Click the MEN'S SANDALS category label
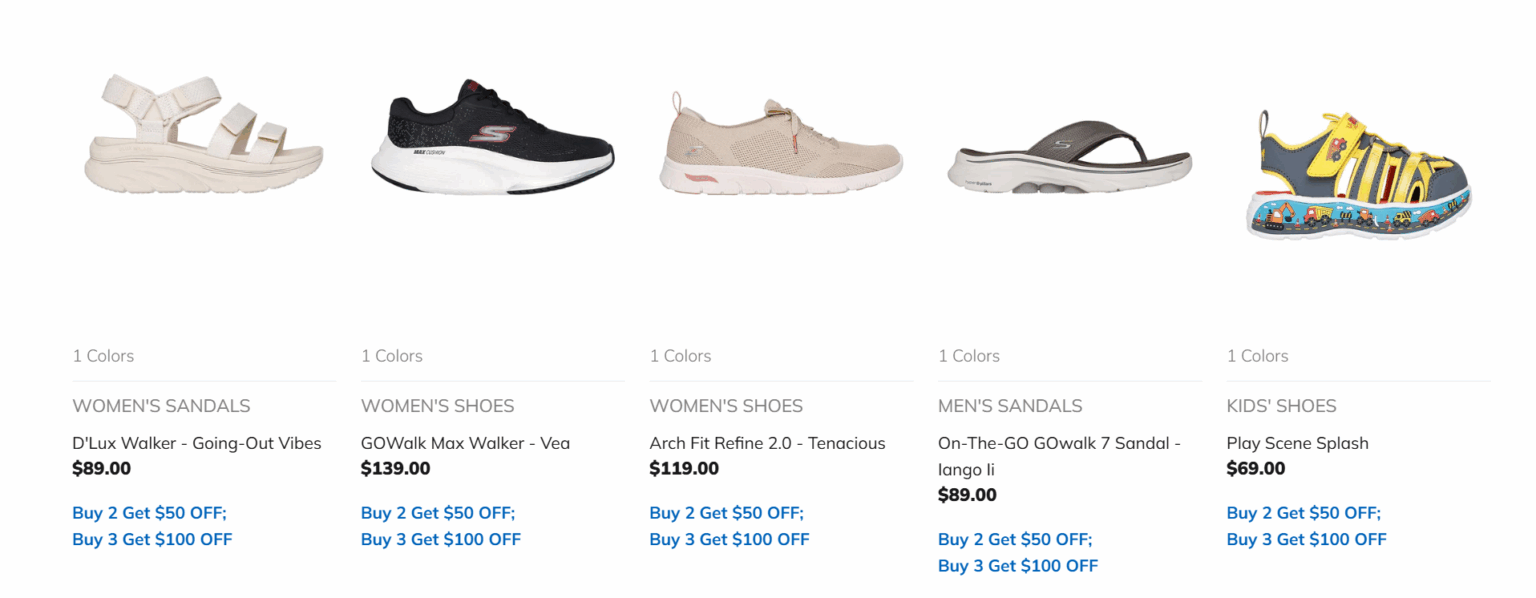 pyautogui.click(x=1010, y=406)
